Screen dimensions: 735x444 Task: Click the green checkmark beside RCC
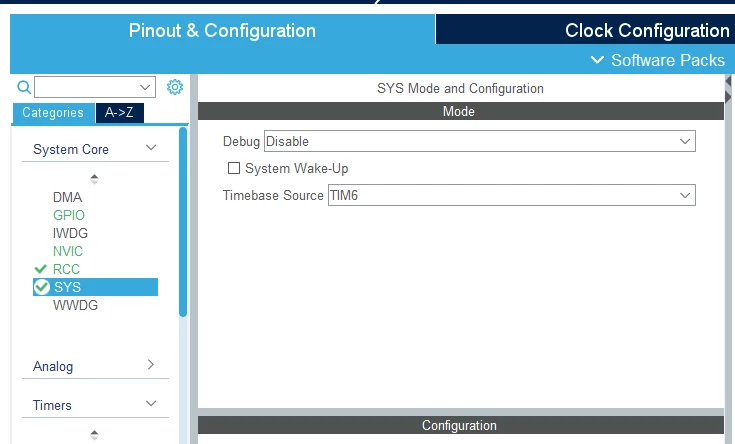click(x=41, y=269)
